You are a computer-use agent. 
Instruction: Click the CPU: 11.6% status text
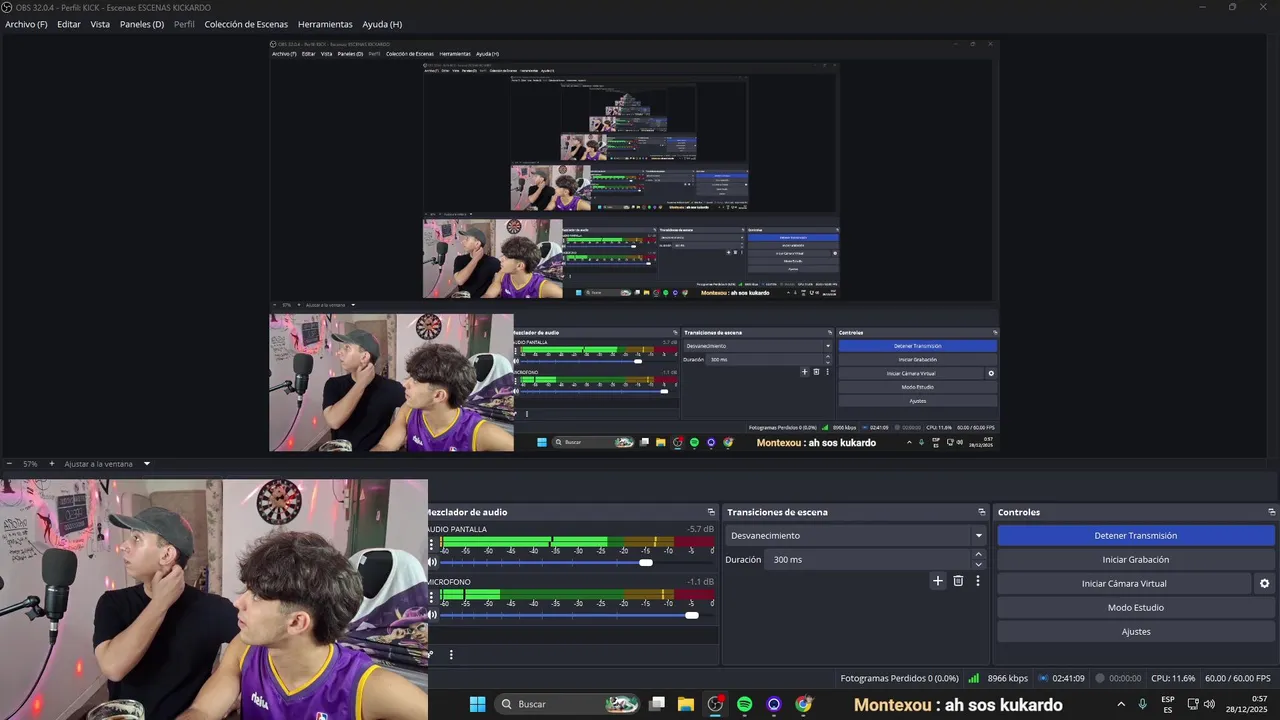1173,678
